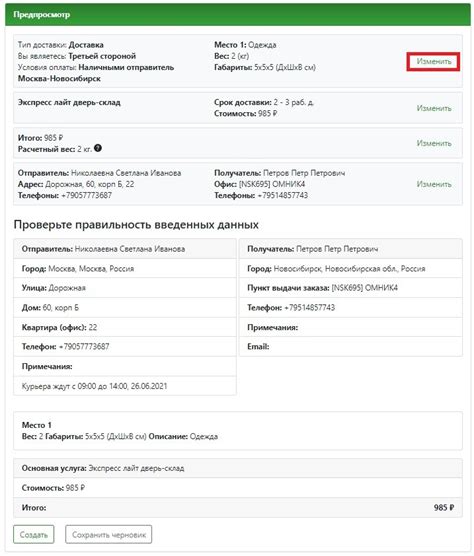Select Место 1 heading in cargo block
Screen dimensions: 474x556
(x=37, y=425)
